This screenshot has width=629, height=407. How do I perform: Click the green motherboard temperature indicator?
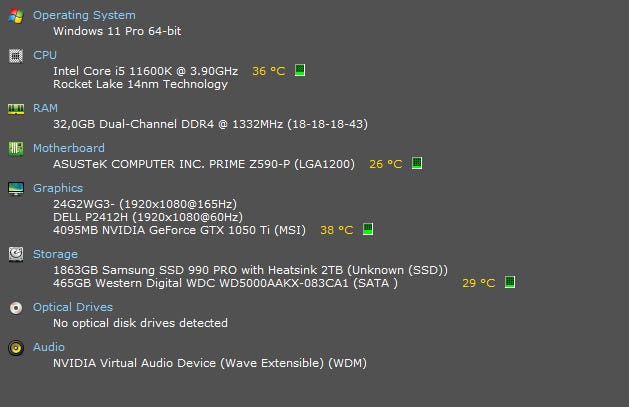pyautogui.click(x=417, y=164)
